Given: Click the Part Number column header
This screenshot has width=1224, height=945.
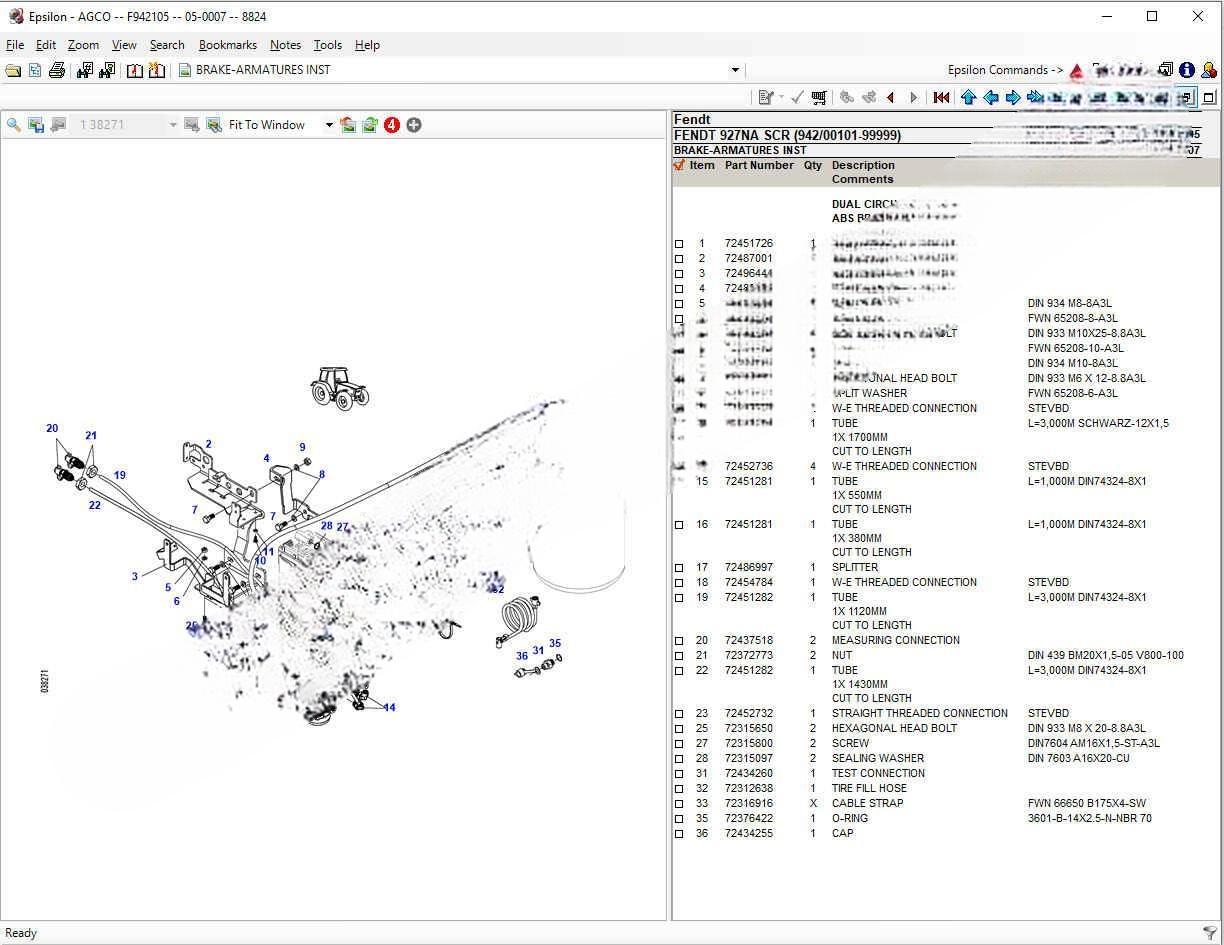Looking at the screenshot, I should pos(759,166).
